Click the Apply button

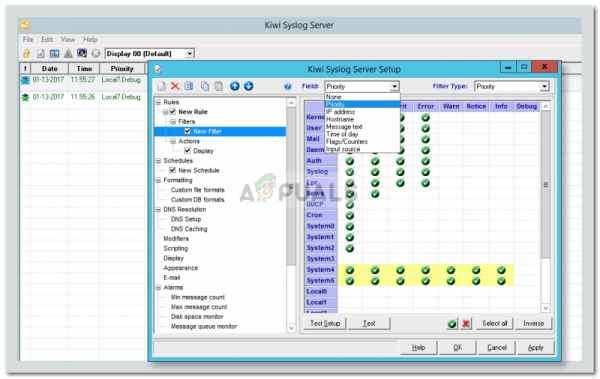[535, 348]
